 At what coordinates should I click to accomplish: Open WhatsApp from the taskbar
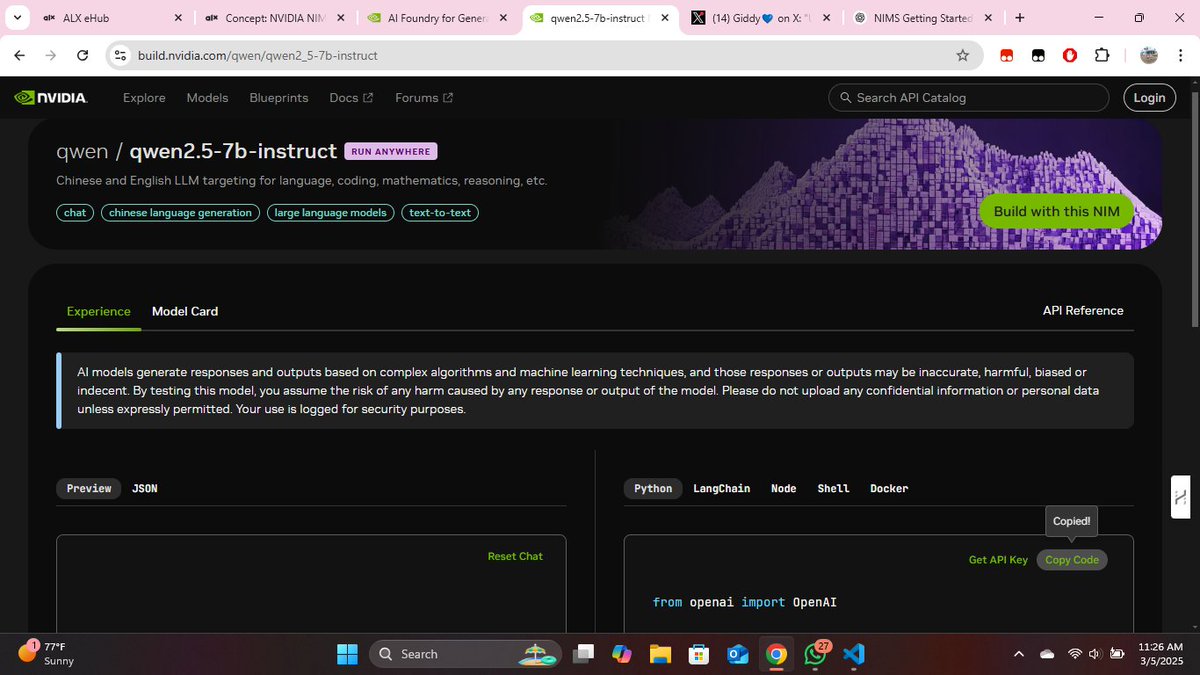coord(815,654)
